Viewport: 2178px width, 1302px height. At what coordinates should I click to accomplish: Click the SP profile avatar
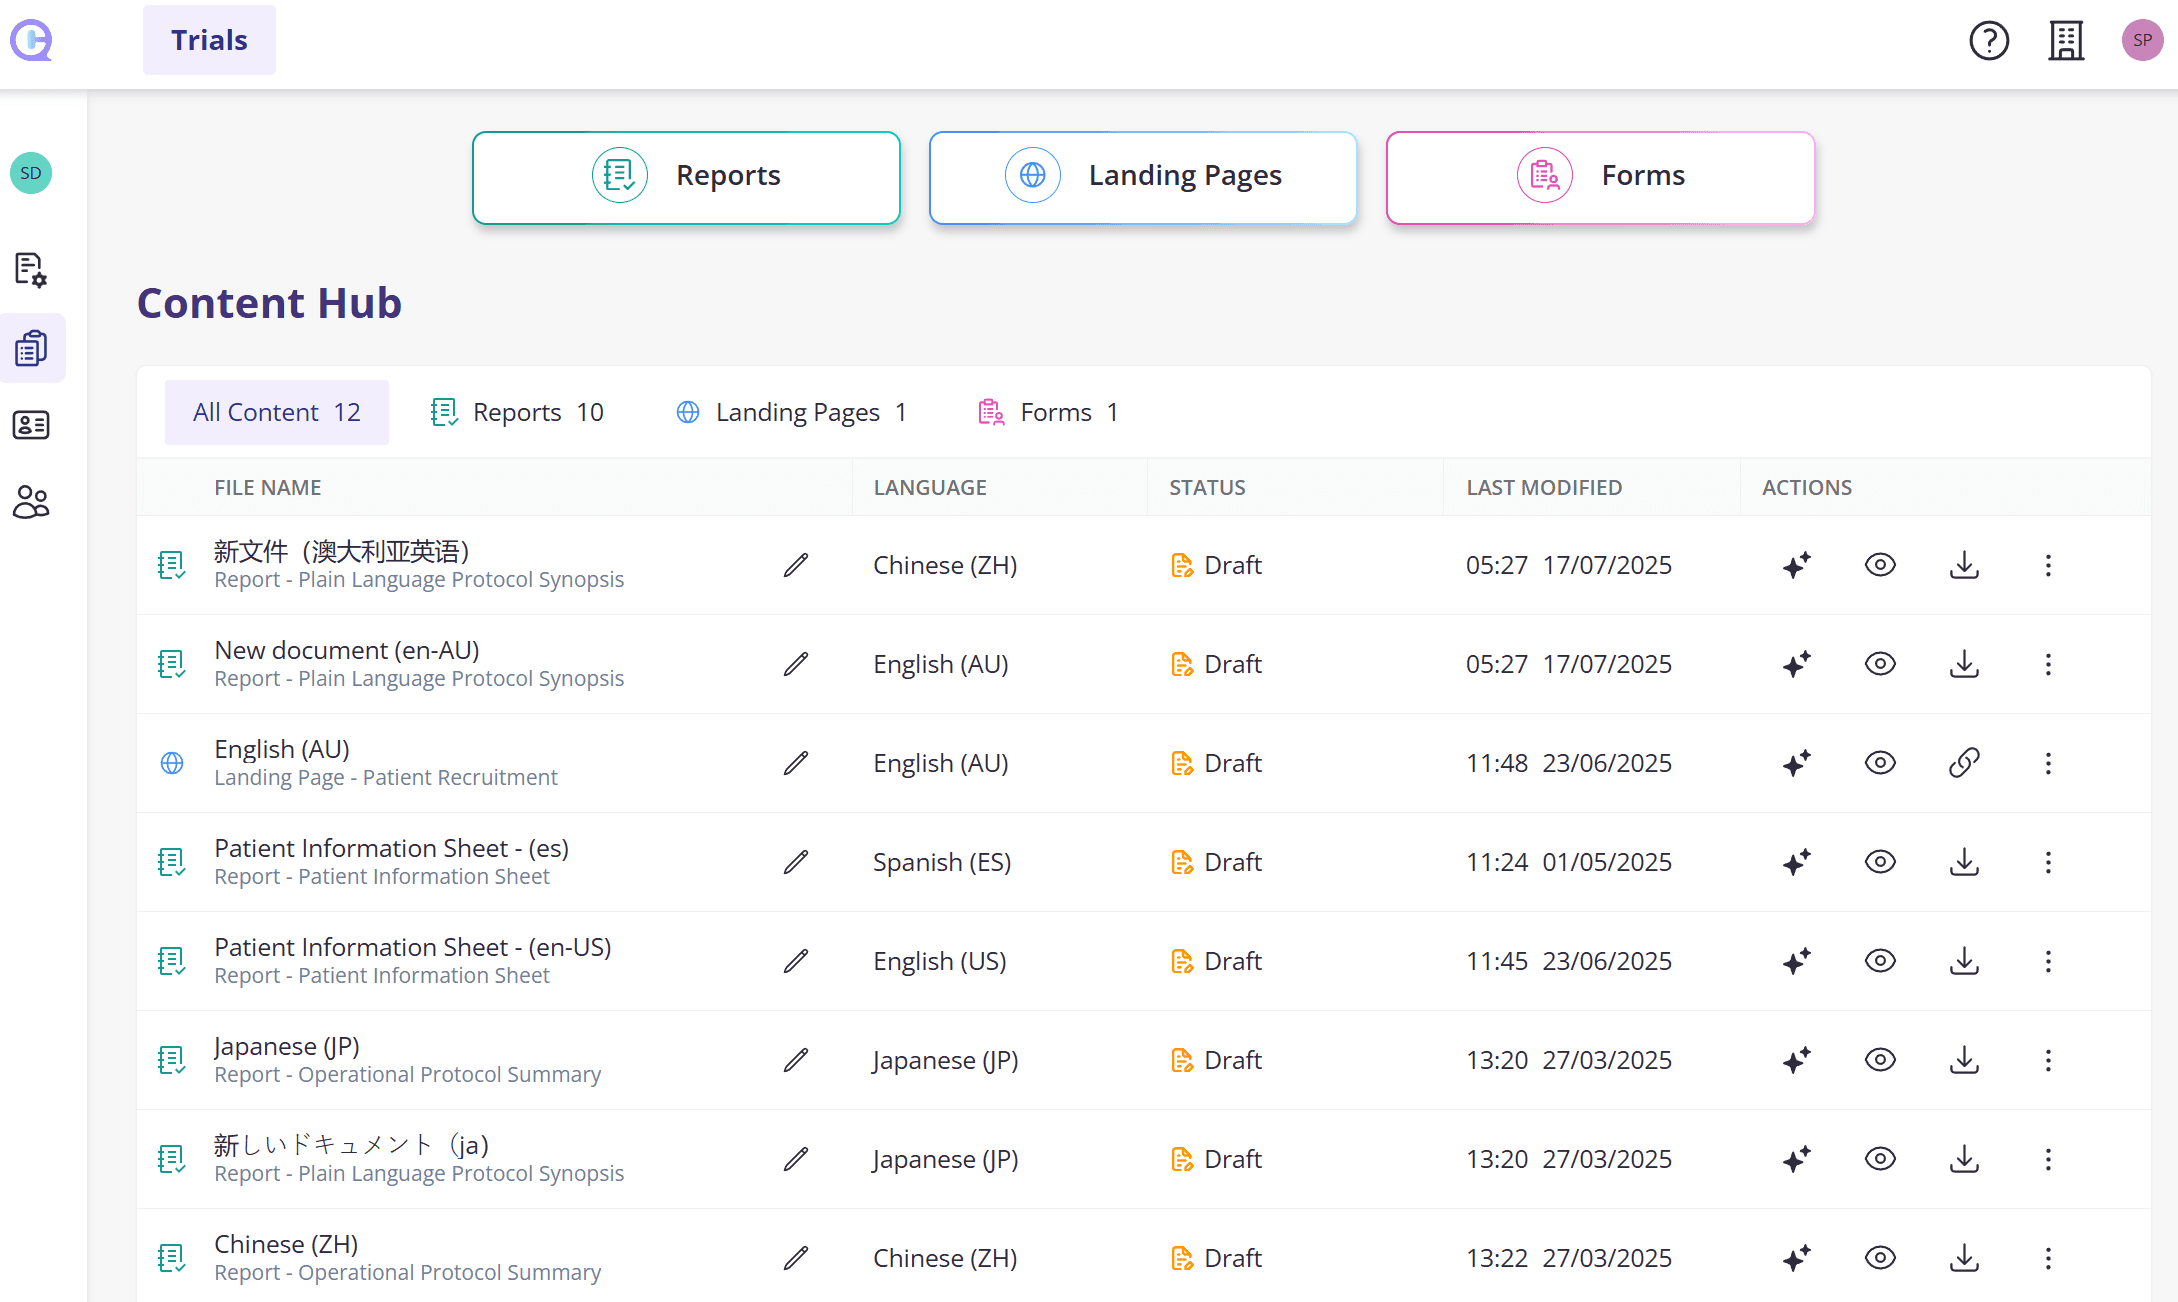2142,40
